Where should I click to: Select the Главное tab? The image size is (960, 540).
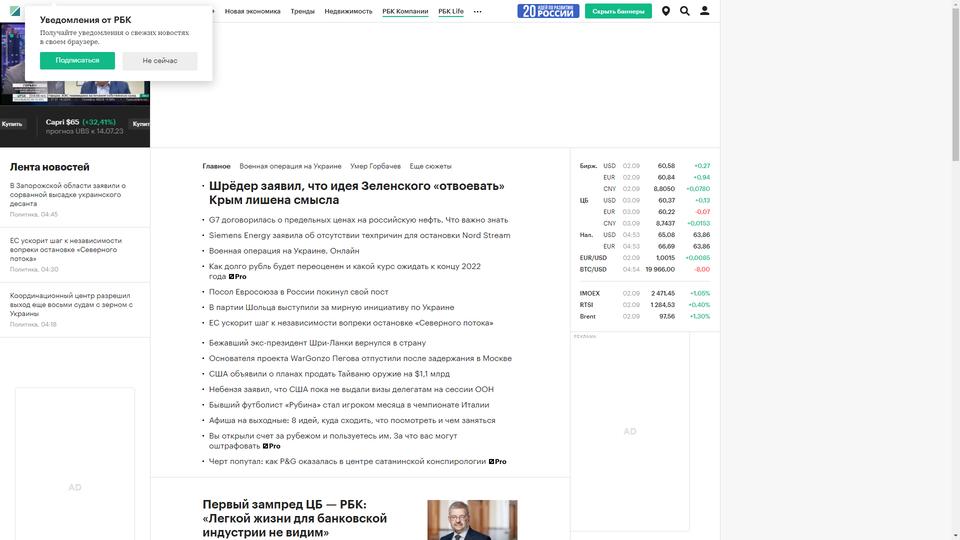pyautogui.click(x=216, y=166)
